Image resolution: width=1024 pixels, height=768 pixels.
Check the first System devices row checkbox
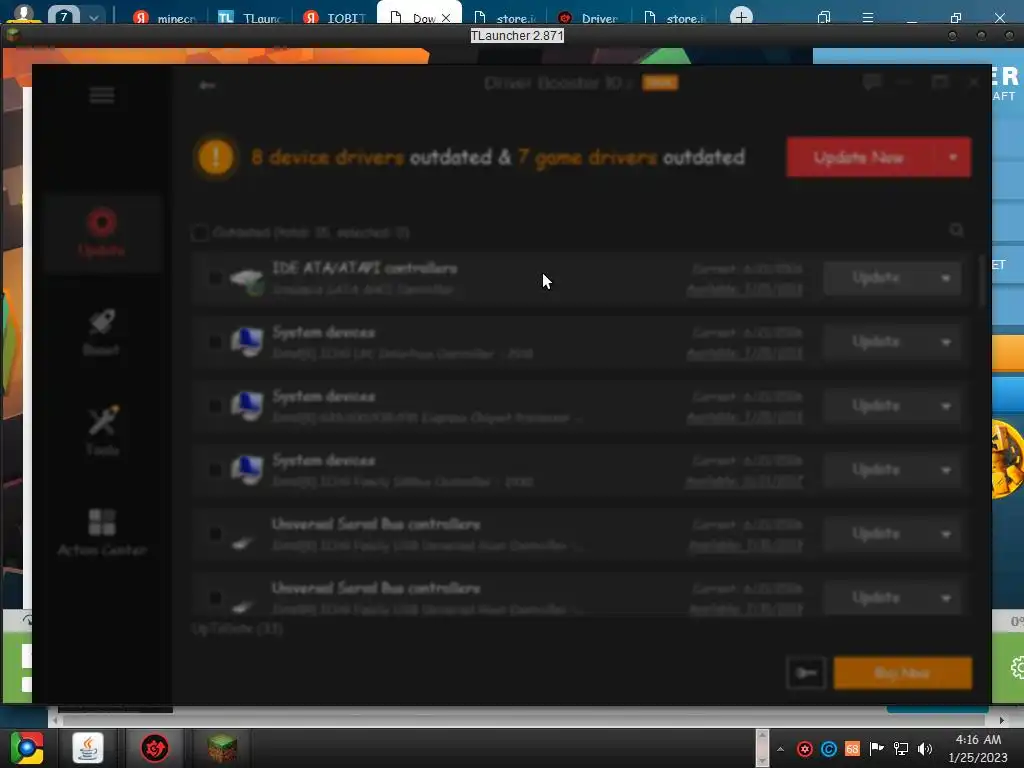215,342
